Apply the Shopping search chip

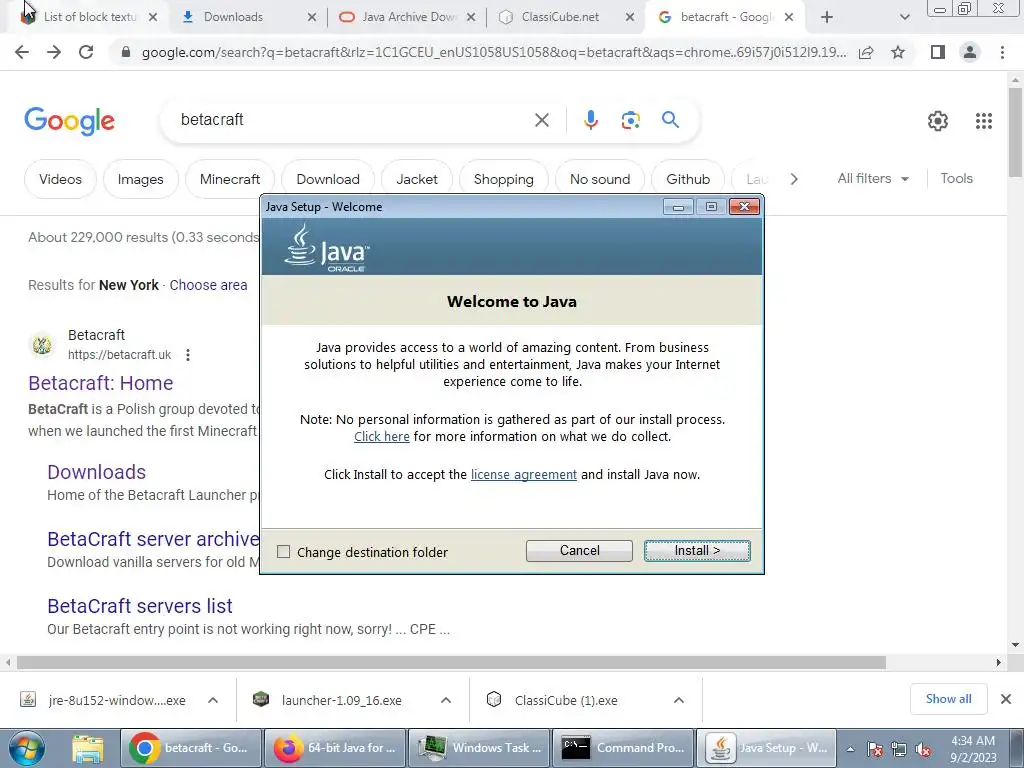[504, 179]
